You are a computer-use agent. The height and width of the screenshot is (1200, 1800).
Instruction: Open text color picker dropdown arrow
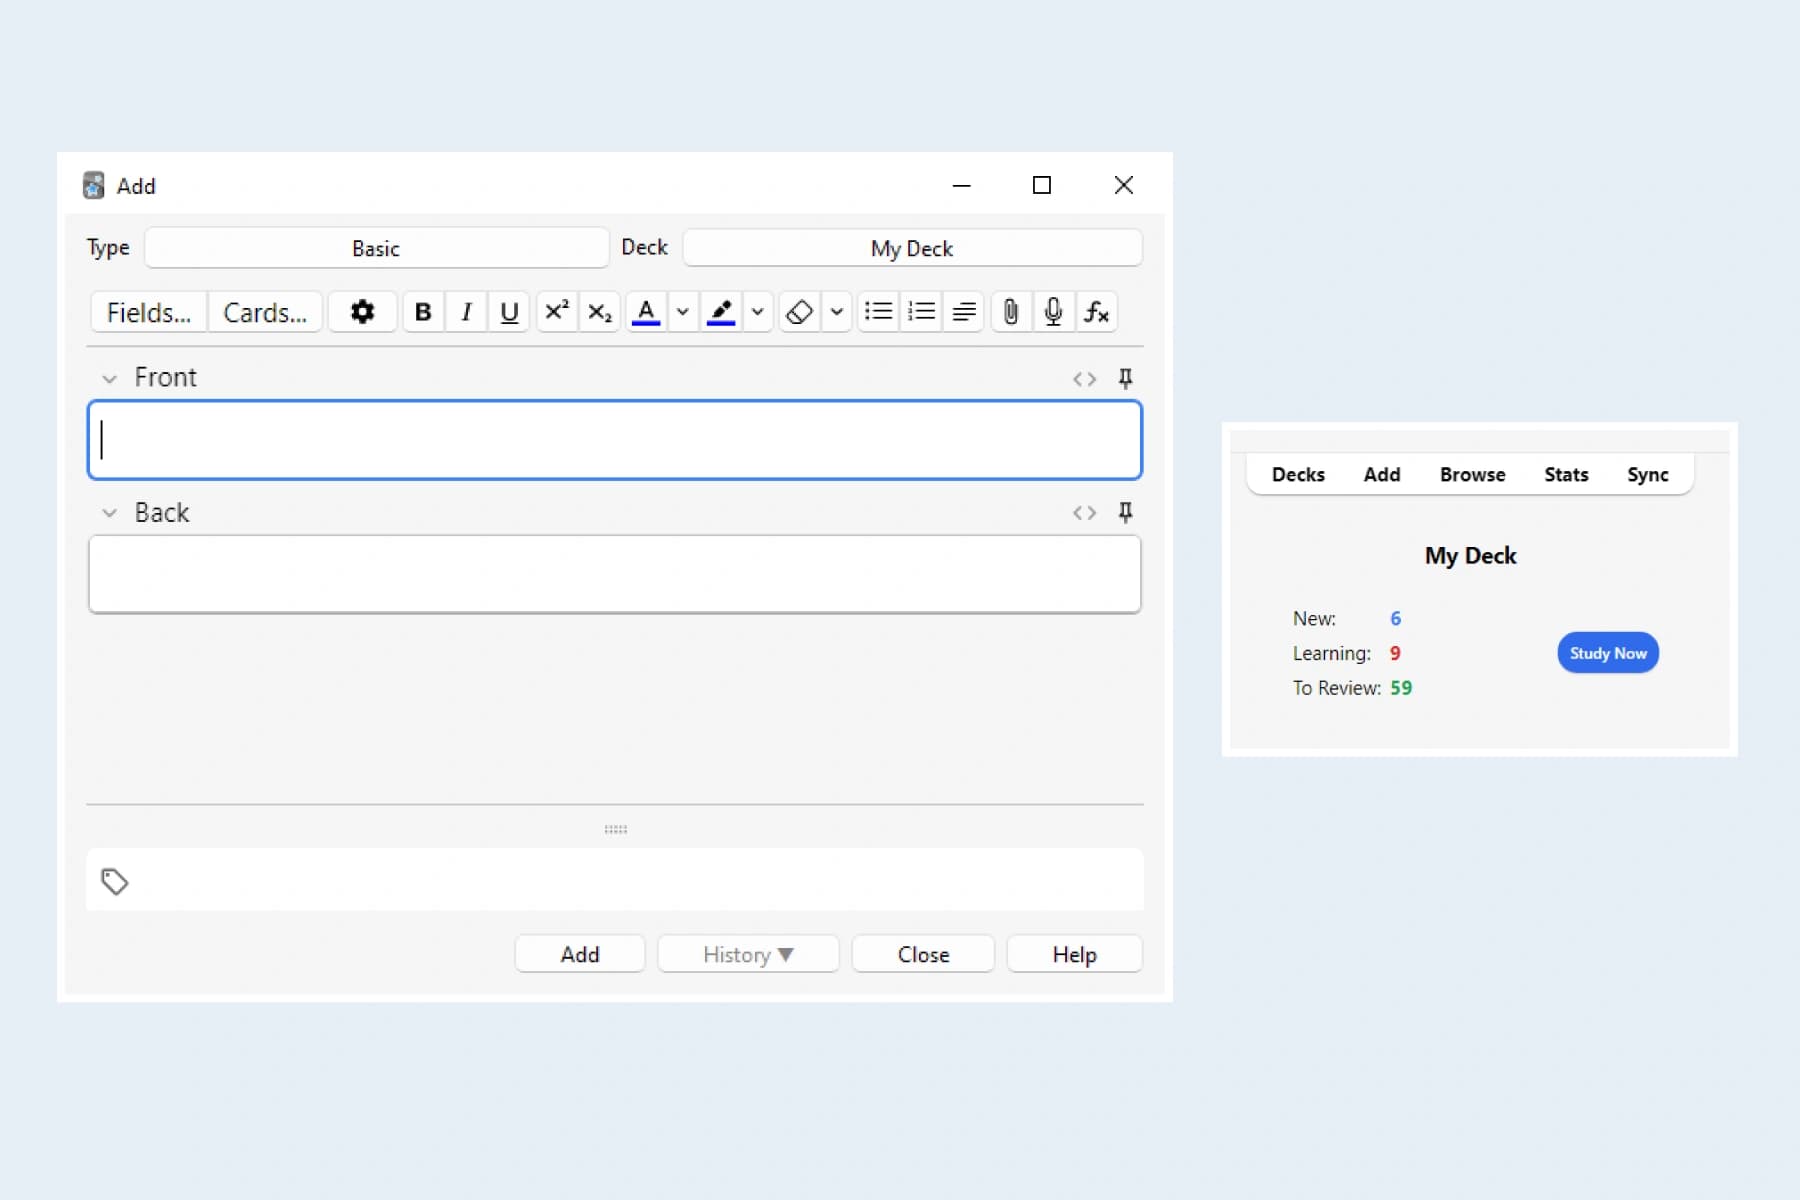tap(683, 312)
